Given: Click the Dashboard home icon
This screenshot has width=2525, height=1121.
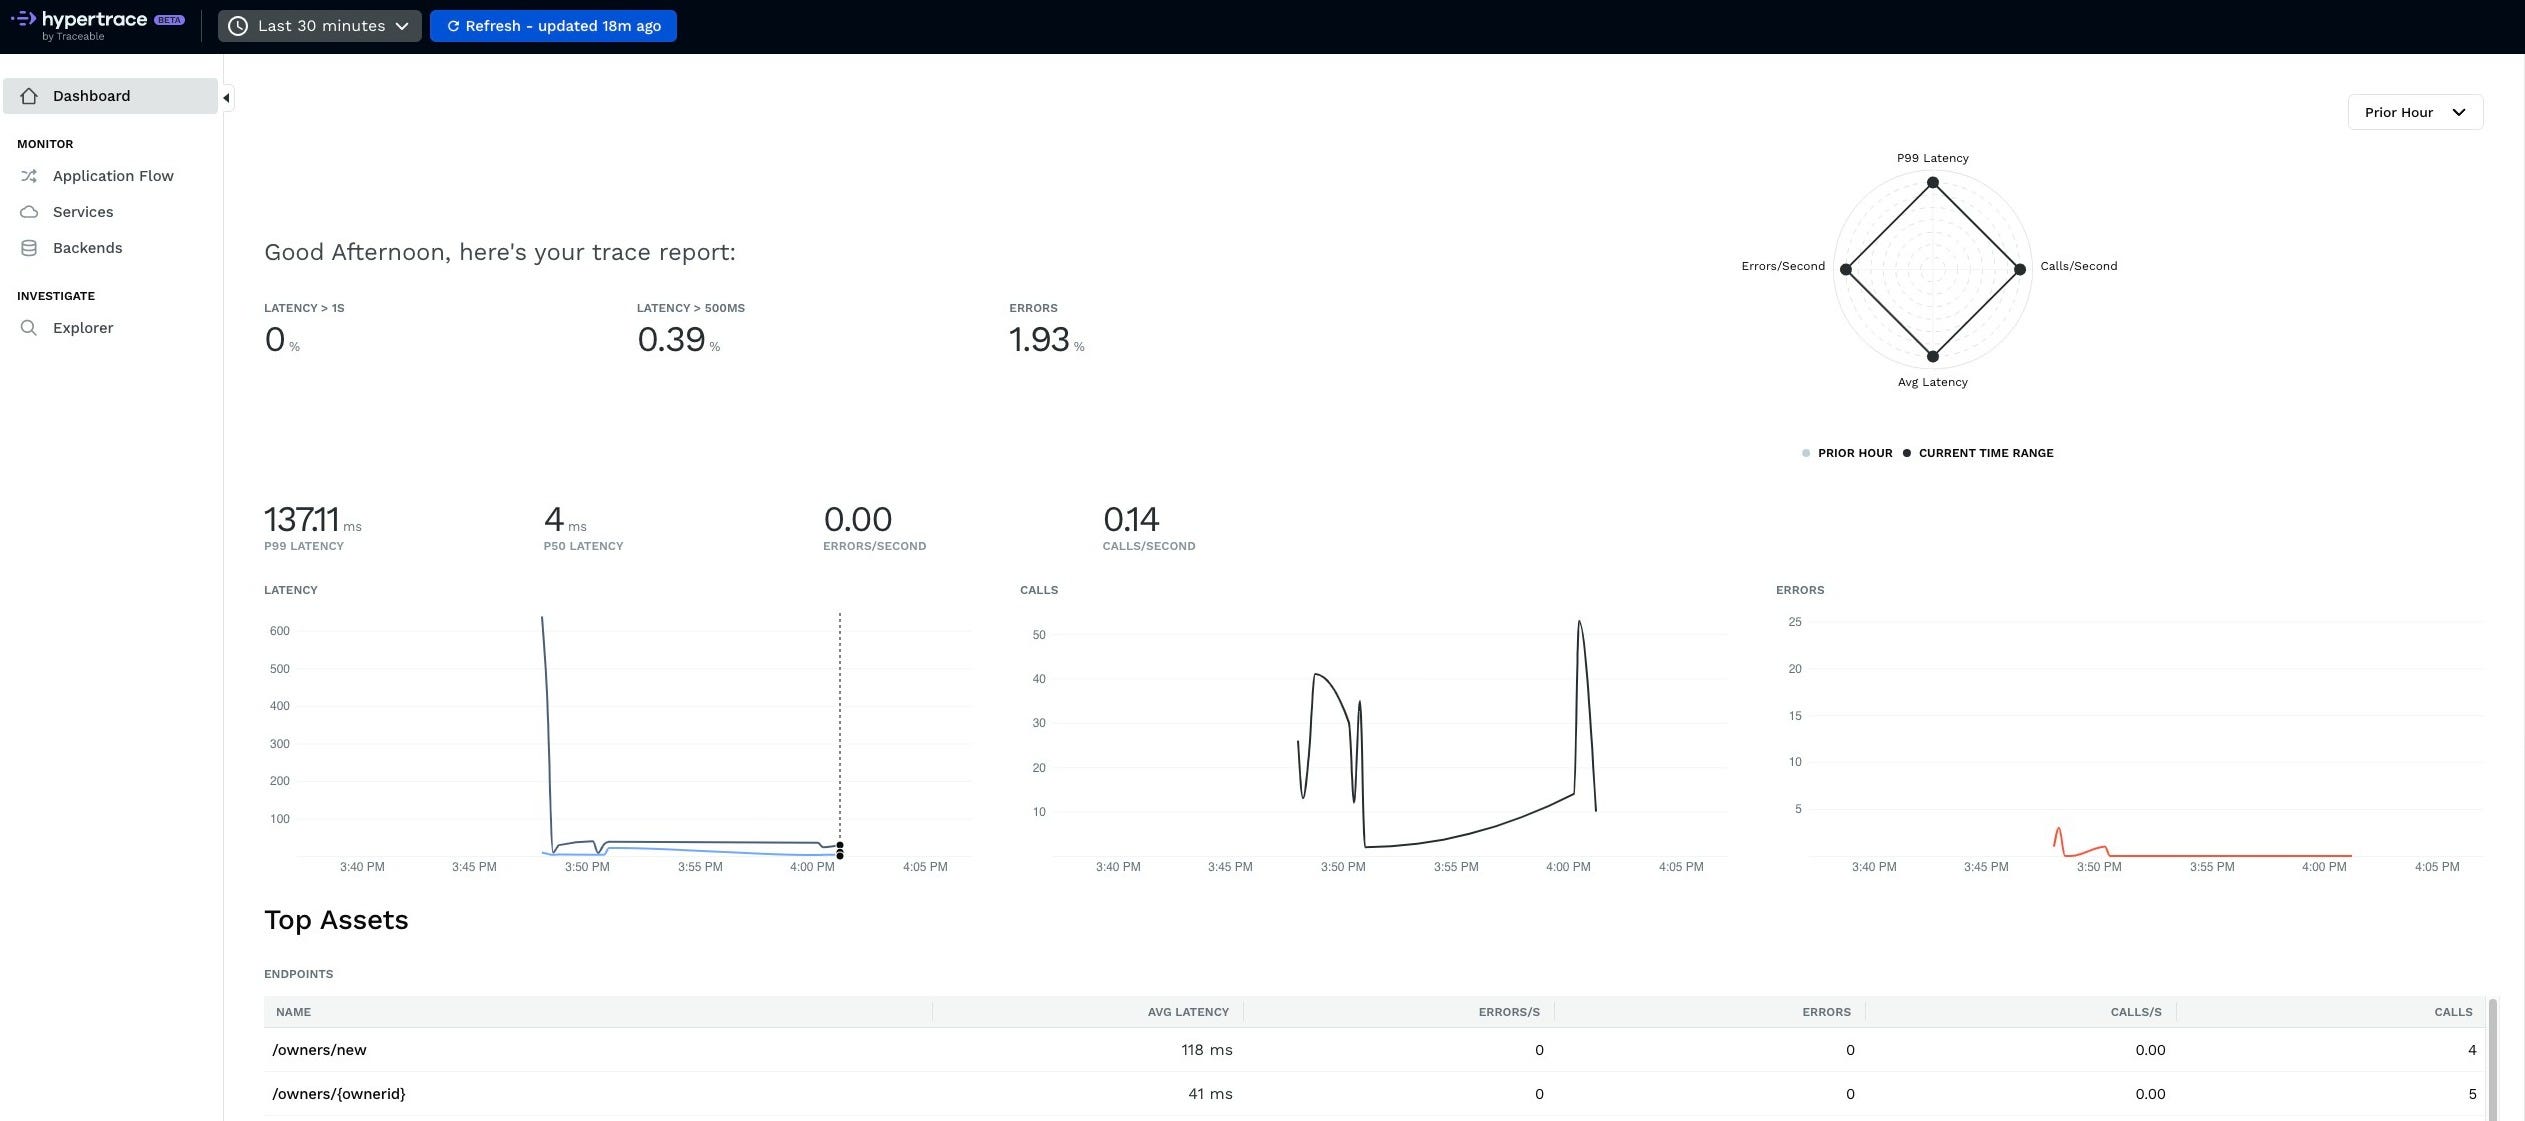Looking at the screenshot, I should point(29,96).
